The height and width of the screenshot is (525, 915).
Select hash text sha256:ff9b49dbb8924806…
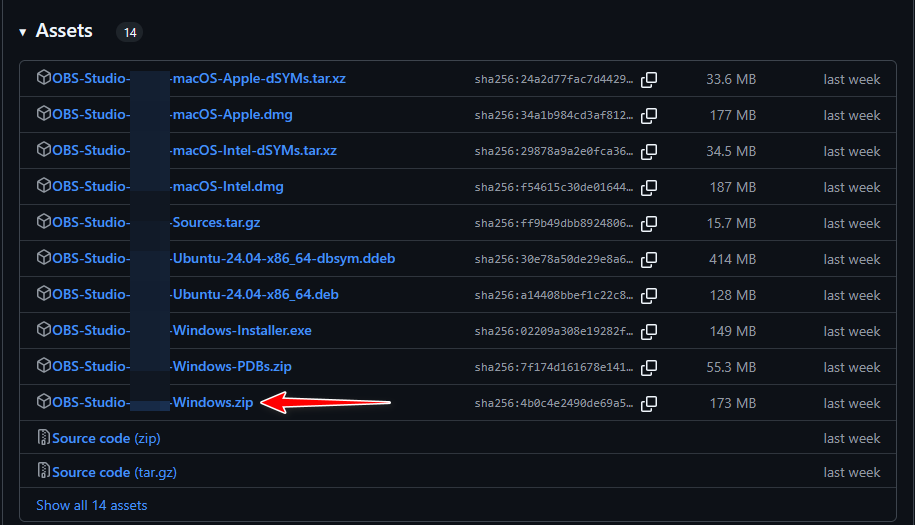click(x=554, y=223)
